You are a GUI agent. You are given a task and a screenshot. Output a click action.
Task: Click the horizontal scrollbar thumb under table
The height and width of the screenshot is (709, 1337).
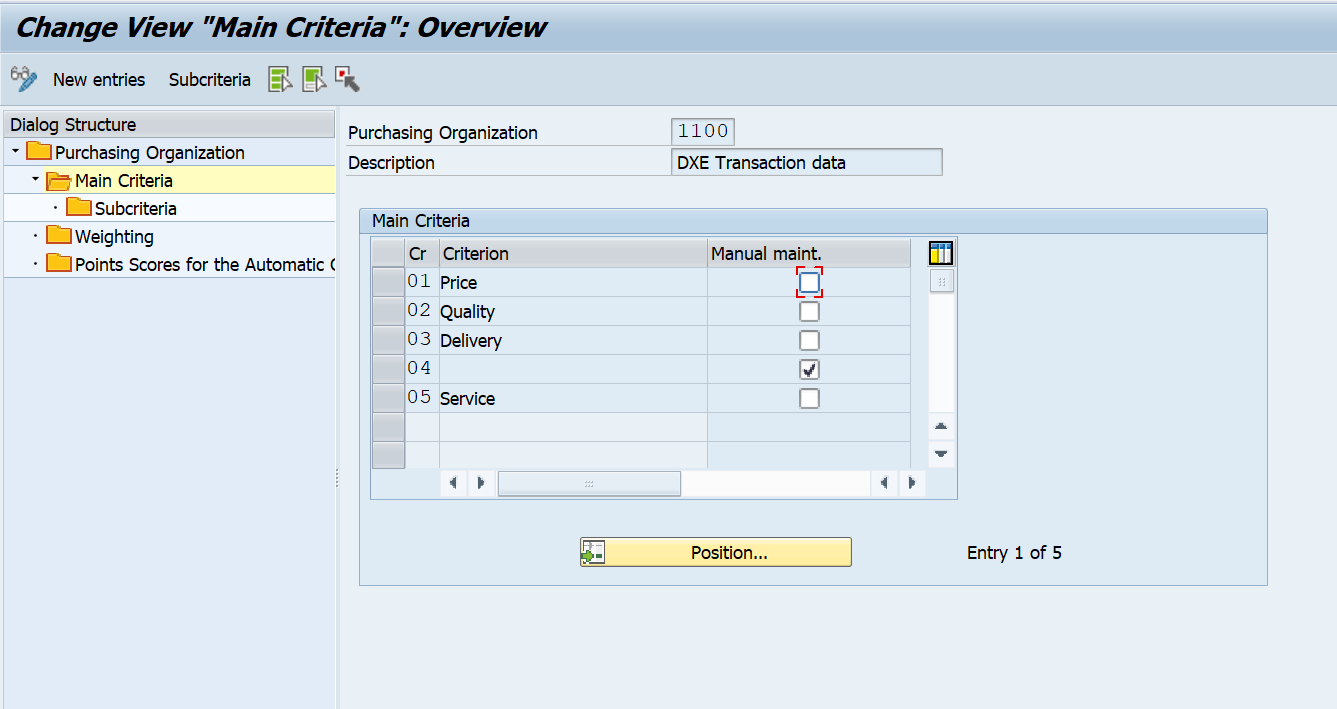point(589,484)
